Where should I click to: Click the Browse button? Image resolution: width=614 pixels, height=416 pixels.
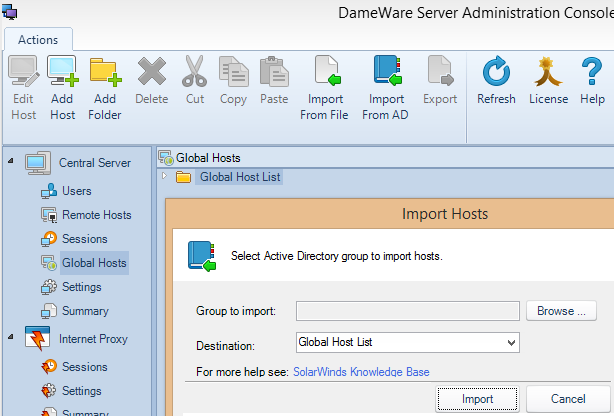pos(561,311)
